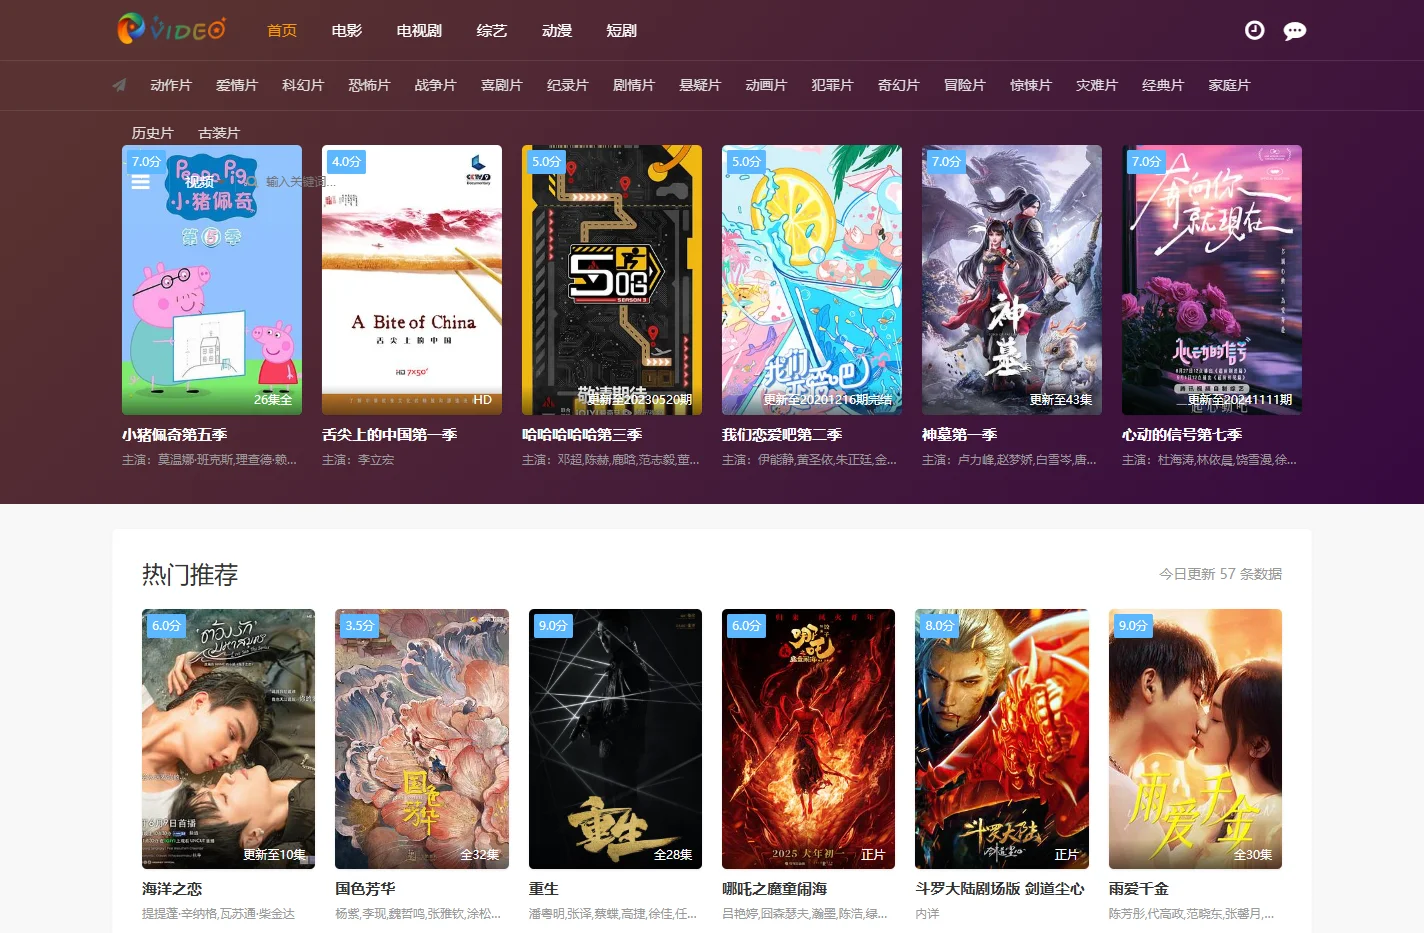Click title 国色芳华
This screenshot has height=933, width=1424.
tap(365, 889)
